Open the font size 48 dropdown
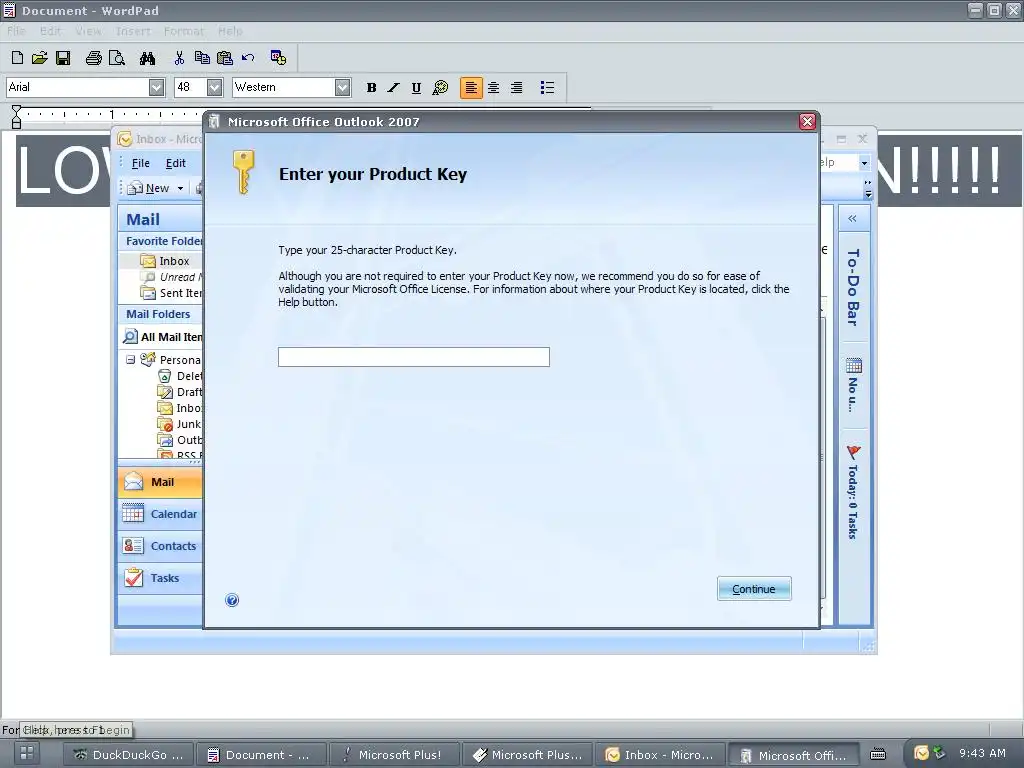Image resolution: width=1024 pixels, height=768 pixels. pos(215,88)
